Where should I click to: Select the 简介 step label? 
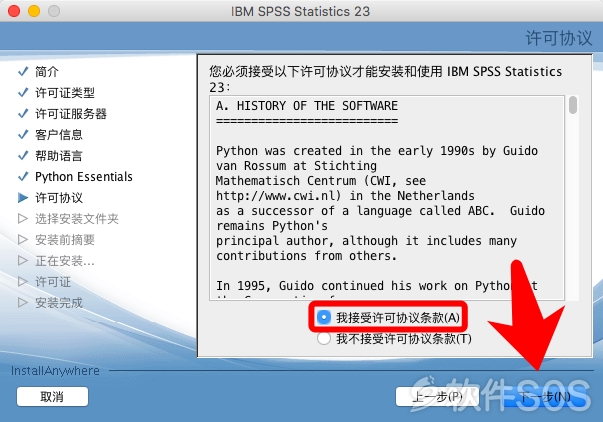click(47, 71)
